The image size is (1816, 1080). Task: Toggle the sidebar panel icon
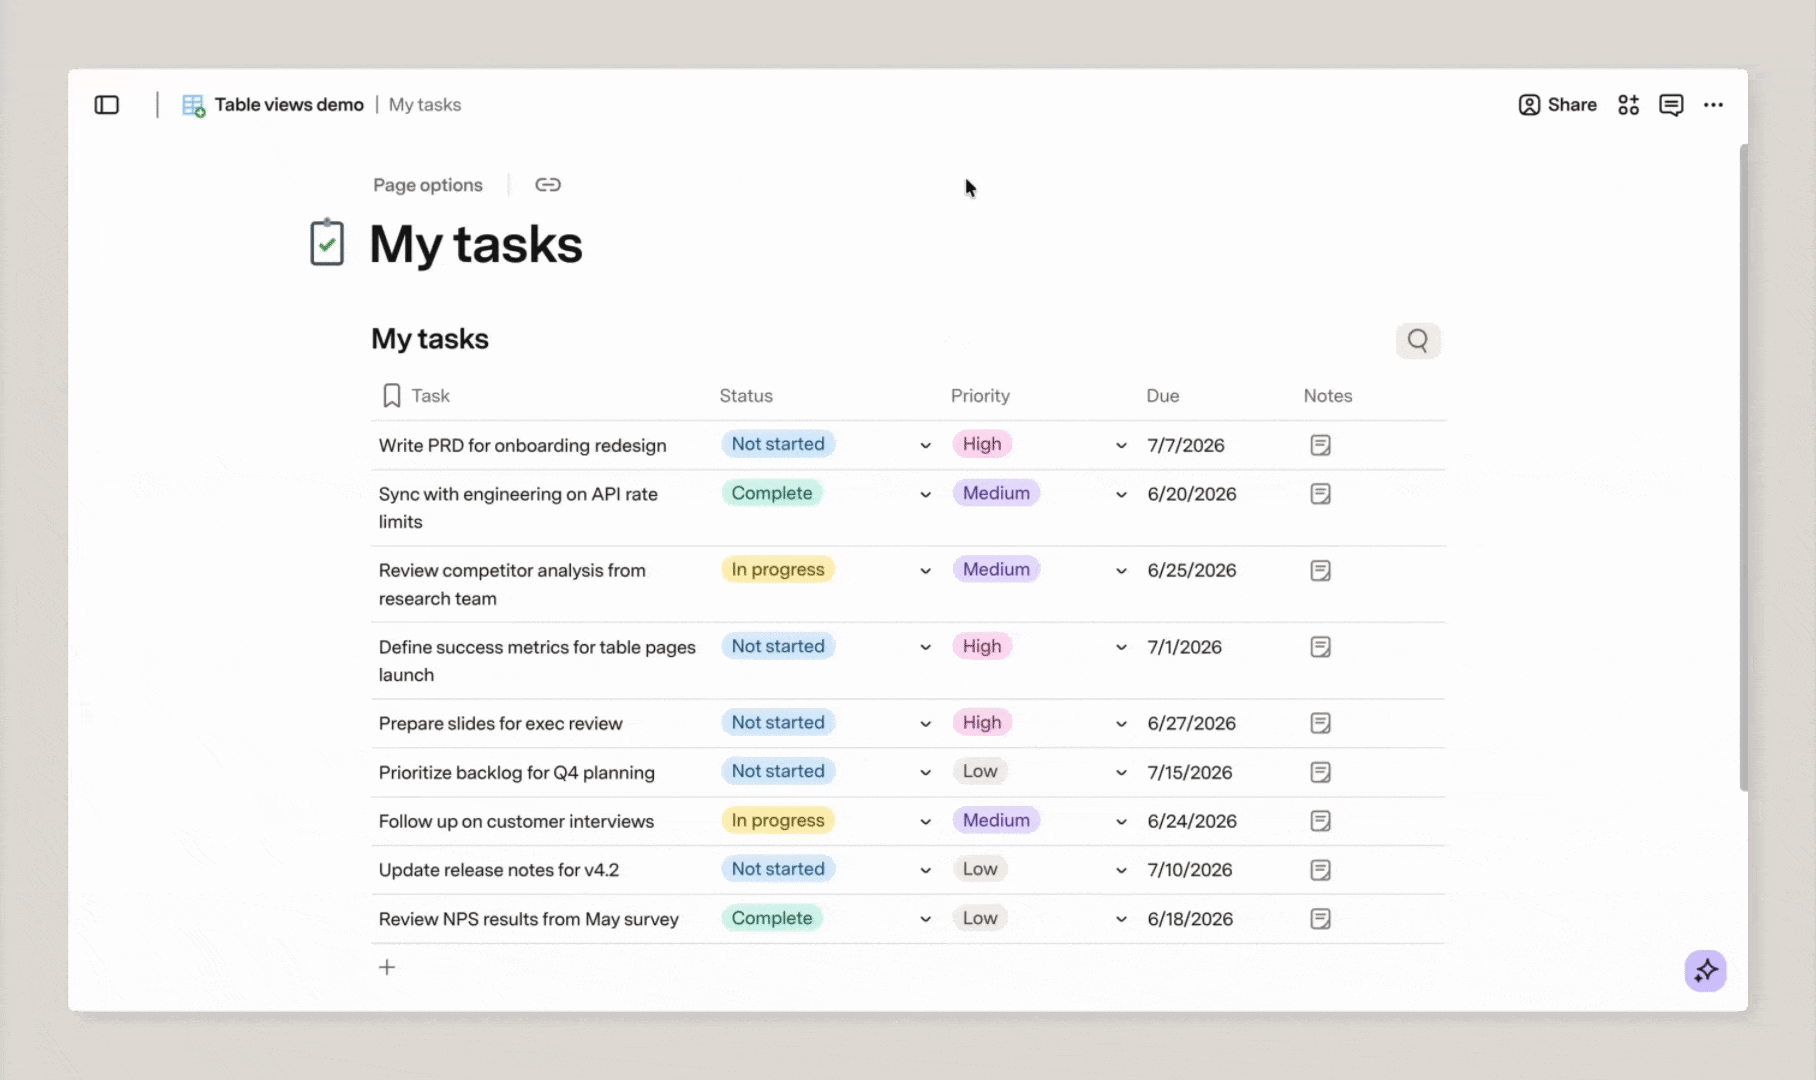pos(107,105)
